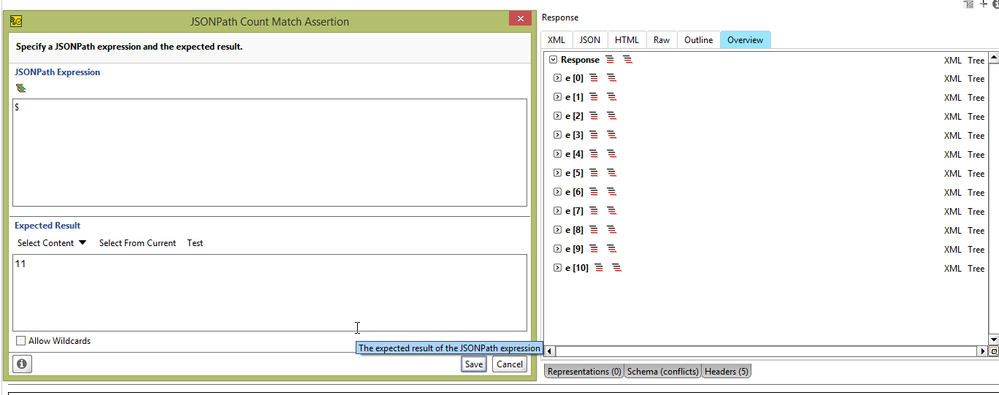Viewport: 999px width, 395px height.
Task: Open the Schema (conflicts) bottom tab
Action: [663, 371]
